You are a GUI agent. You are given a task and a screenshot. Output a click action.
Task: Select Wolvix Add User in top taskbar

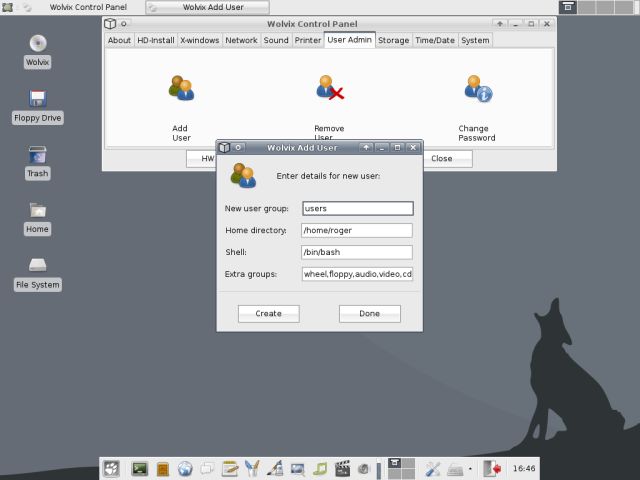[x=207, y=7]
